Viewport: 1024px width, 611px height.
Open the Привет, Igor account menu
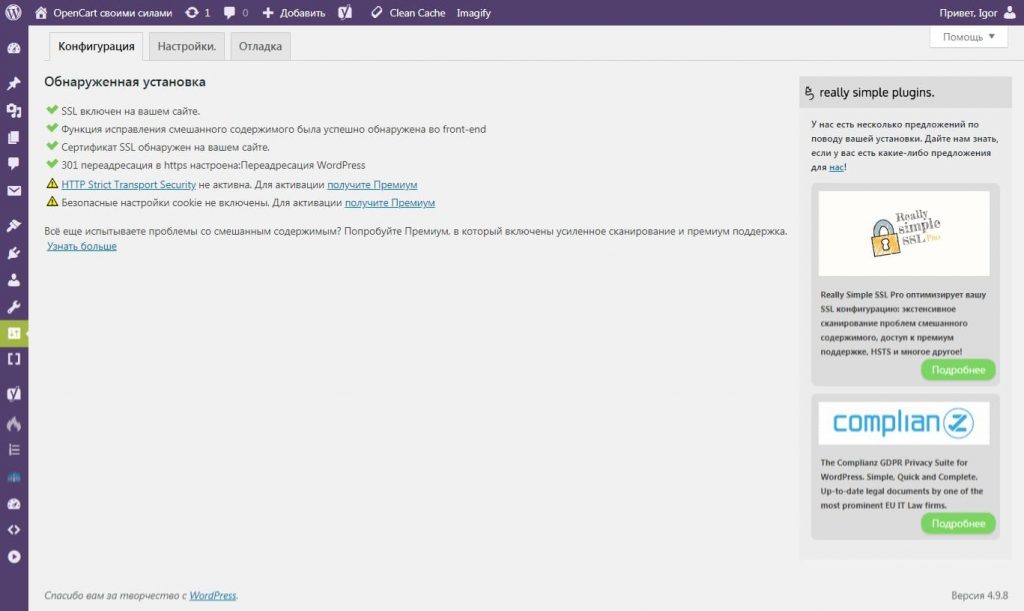[977, 12]
